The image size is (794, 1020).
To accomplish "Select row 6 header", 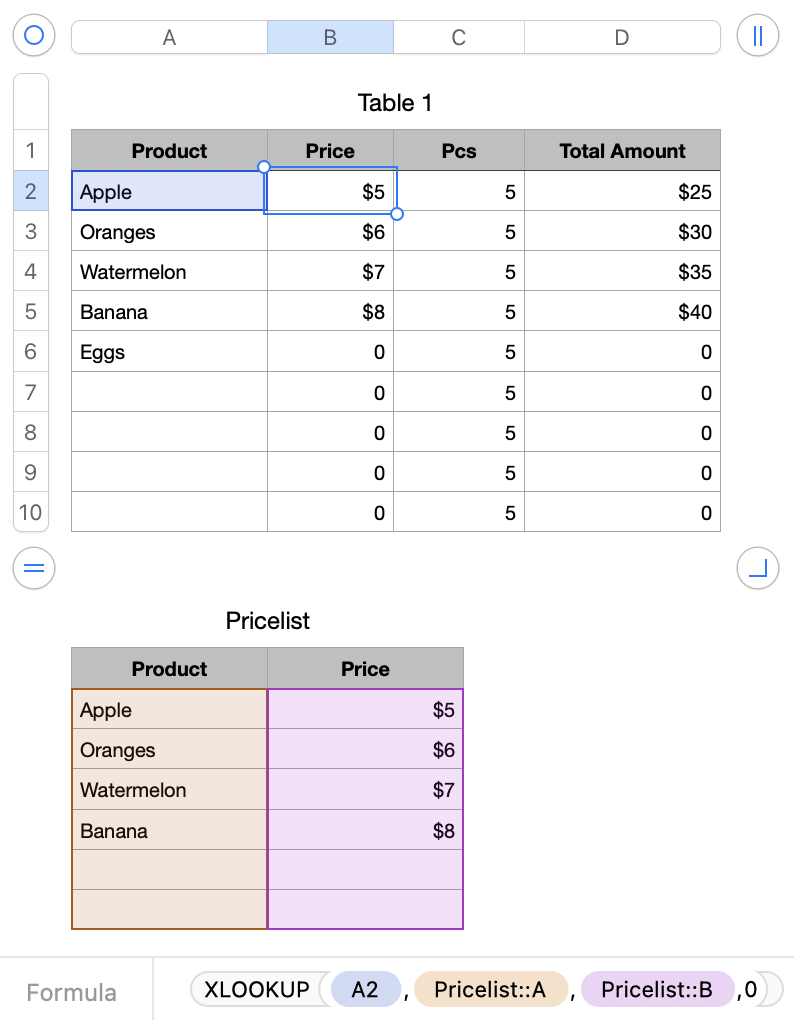I will [x=30, y=352].
